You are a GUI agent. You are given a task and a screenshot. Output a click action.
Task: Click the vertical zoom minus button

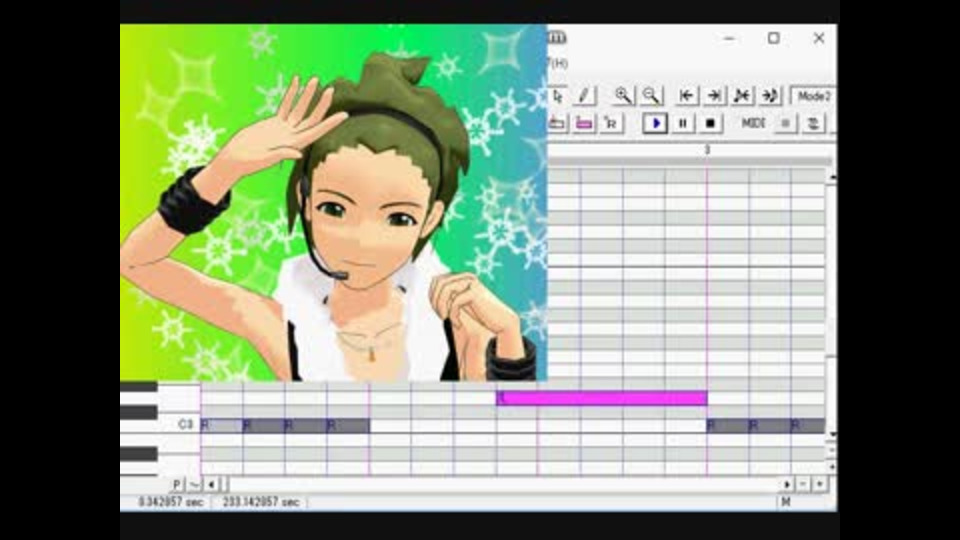[831, 451]
